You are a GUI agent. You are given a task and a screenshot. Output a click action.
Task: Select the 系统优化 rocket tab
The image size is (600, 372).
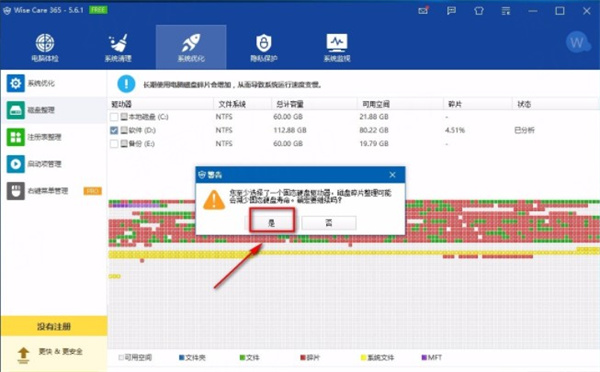[x=191, y=47]
